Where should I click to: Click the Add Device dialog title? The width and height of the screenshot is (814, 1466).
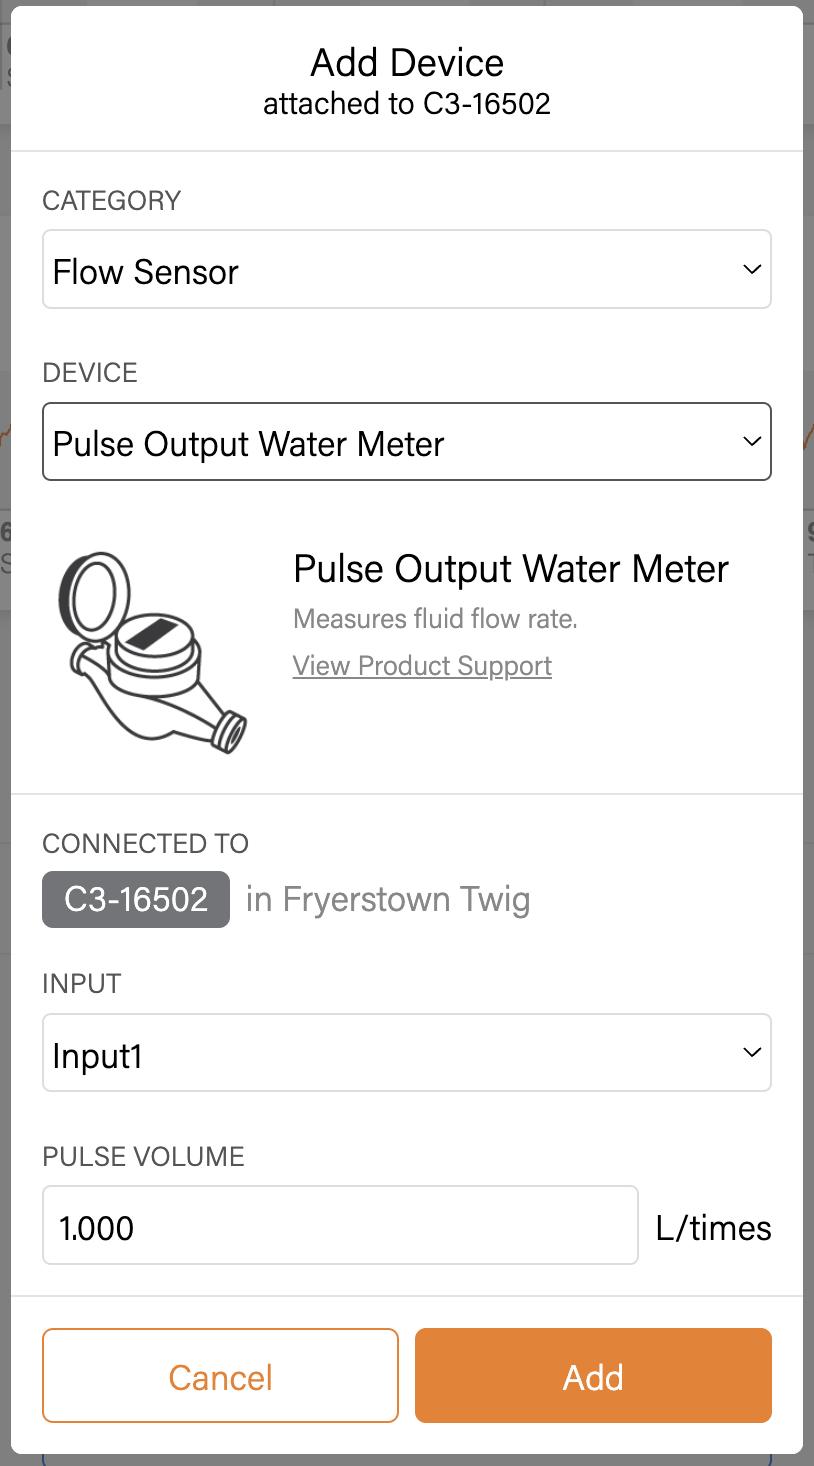coord(407,63)
